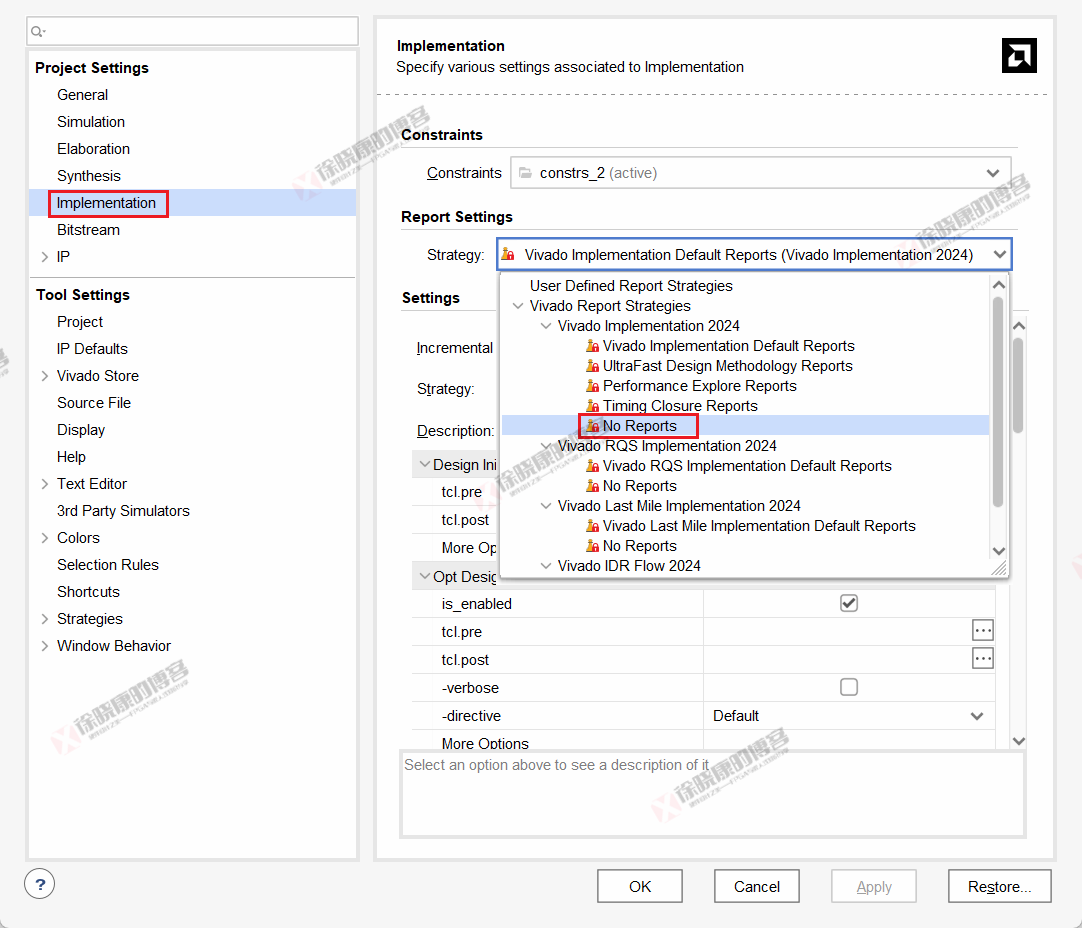Click icon beside UltraFast Design Methodology Reports
This screenshot has height=928, width=1082.
tap(592, 366)
